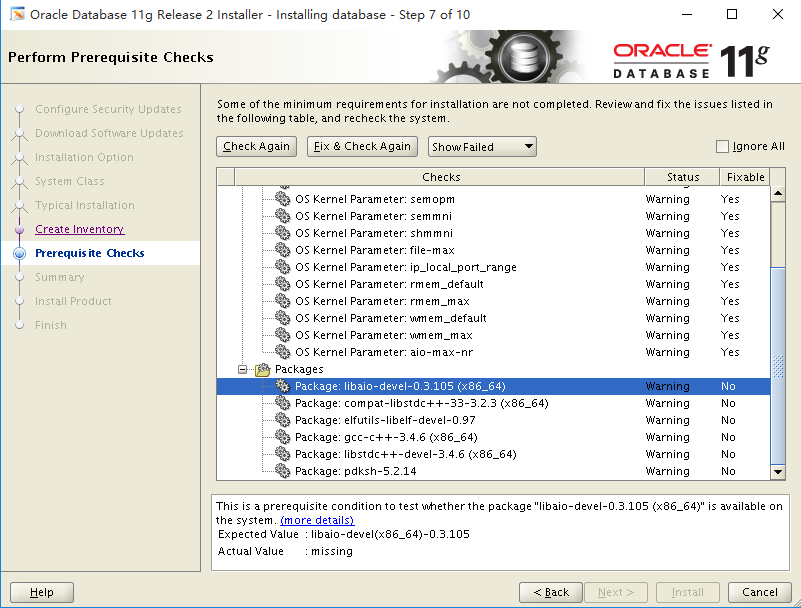The image size is (801, 608).
Task: Click the checks list scroll down arrow
Action: 778,472
